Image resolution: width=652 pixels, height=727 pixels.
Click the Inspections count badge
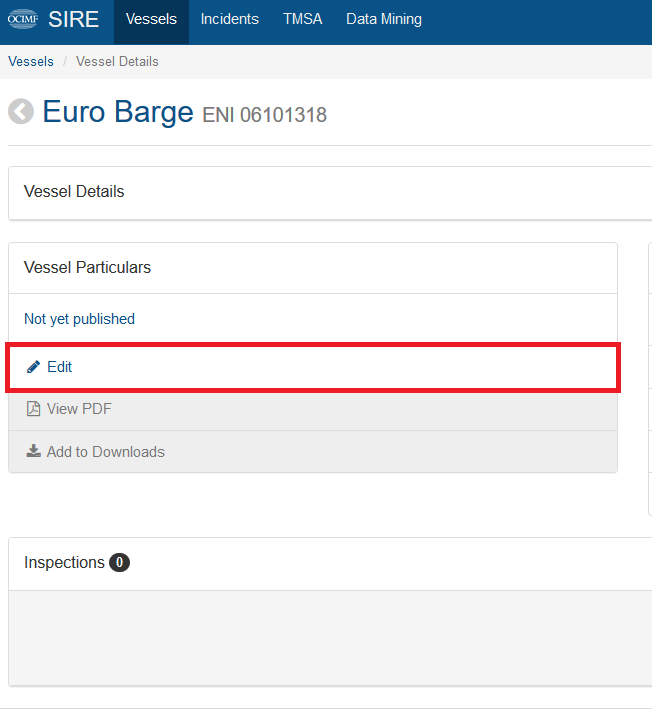tap(119, 562)
